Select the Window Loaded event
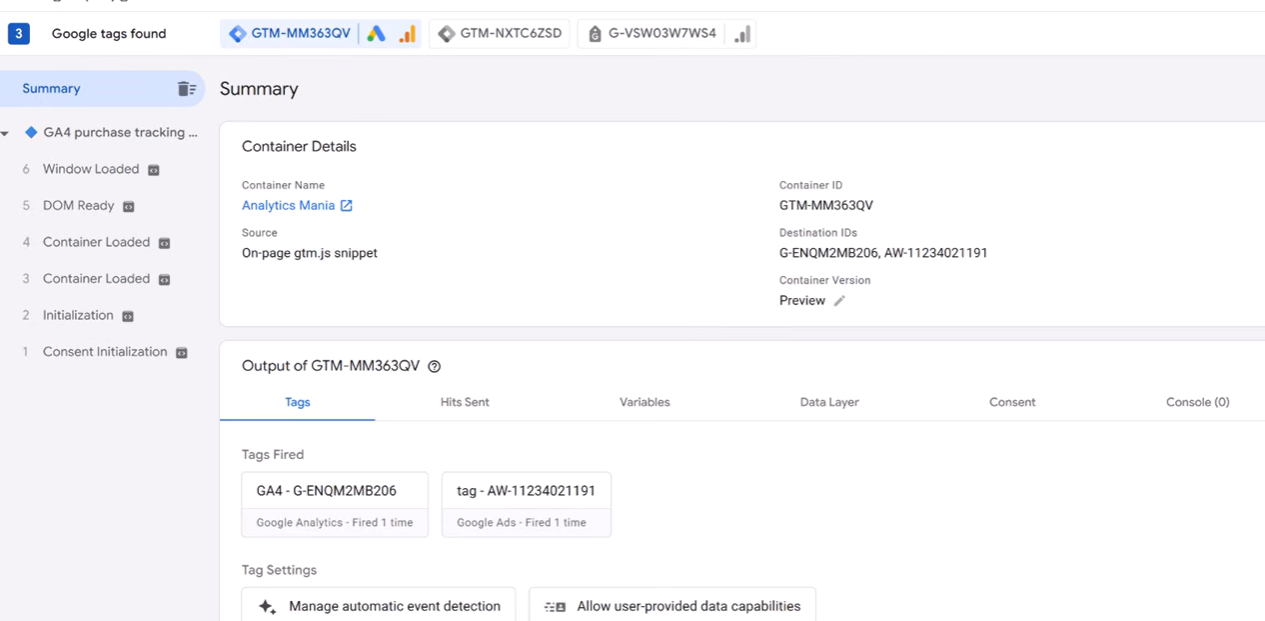Image resolution: width=1265 pixels, height=621 pixels. (x=91, y=169)
